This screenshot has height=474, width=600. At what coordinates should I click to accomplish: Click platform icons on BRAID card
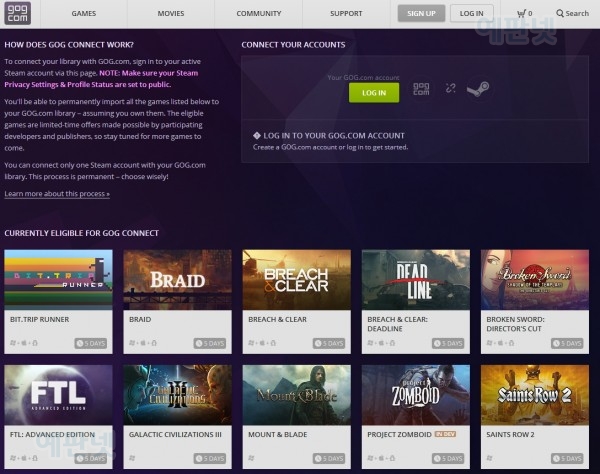pyautogui.click(x=143, y=343)
